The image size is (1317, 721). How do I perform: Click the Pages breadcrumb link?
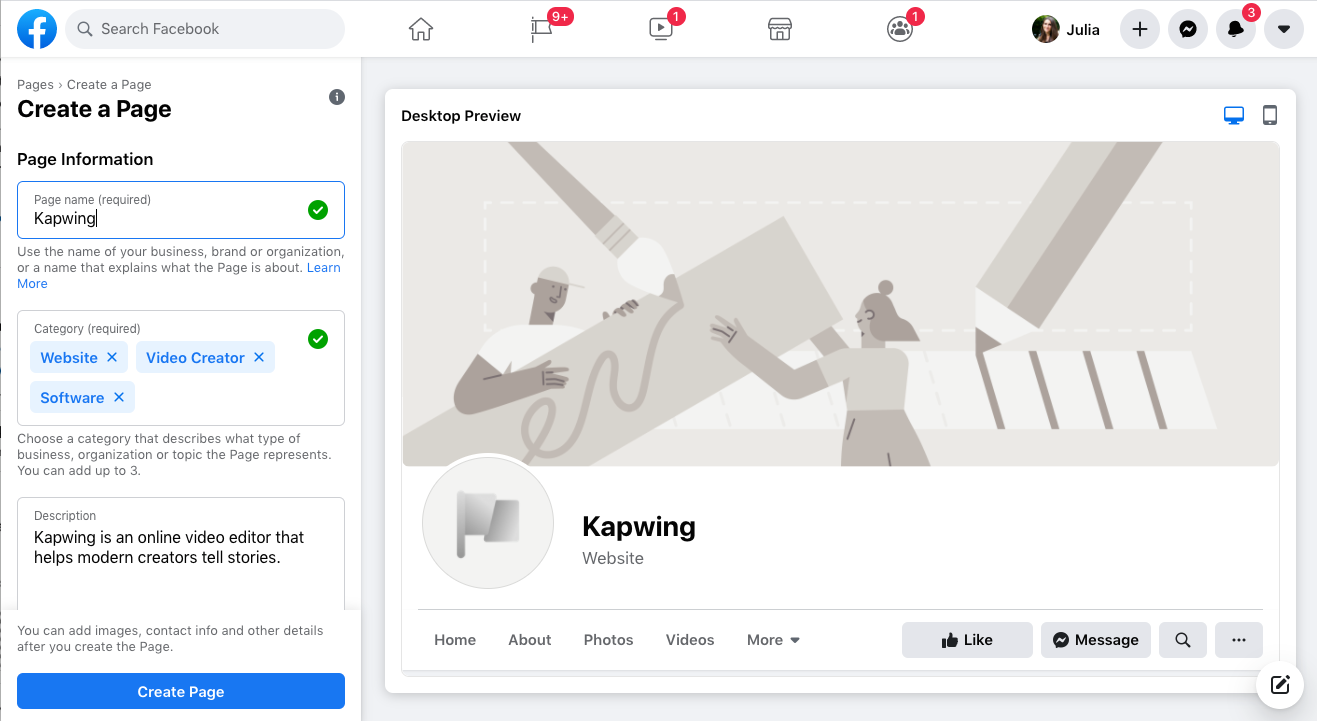click(x=36, y=85)
